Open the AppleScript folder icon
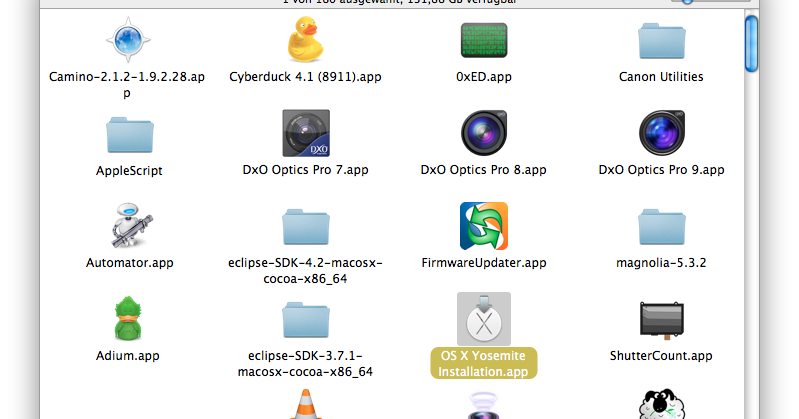The width and height of the screenshot is (799, 419). click(x=129, y=135)
